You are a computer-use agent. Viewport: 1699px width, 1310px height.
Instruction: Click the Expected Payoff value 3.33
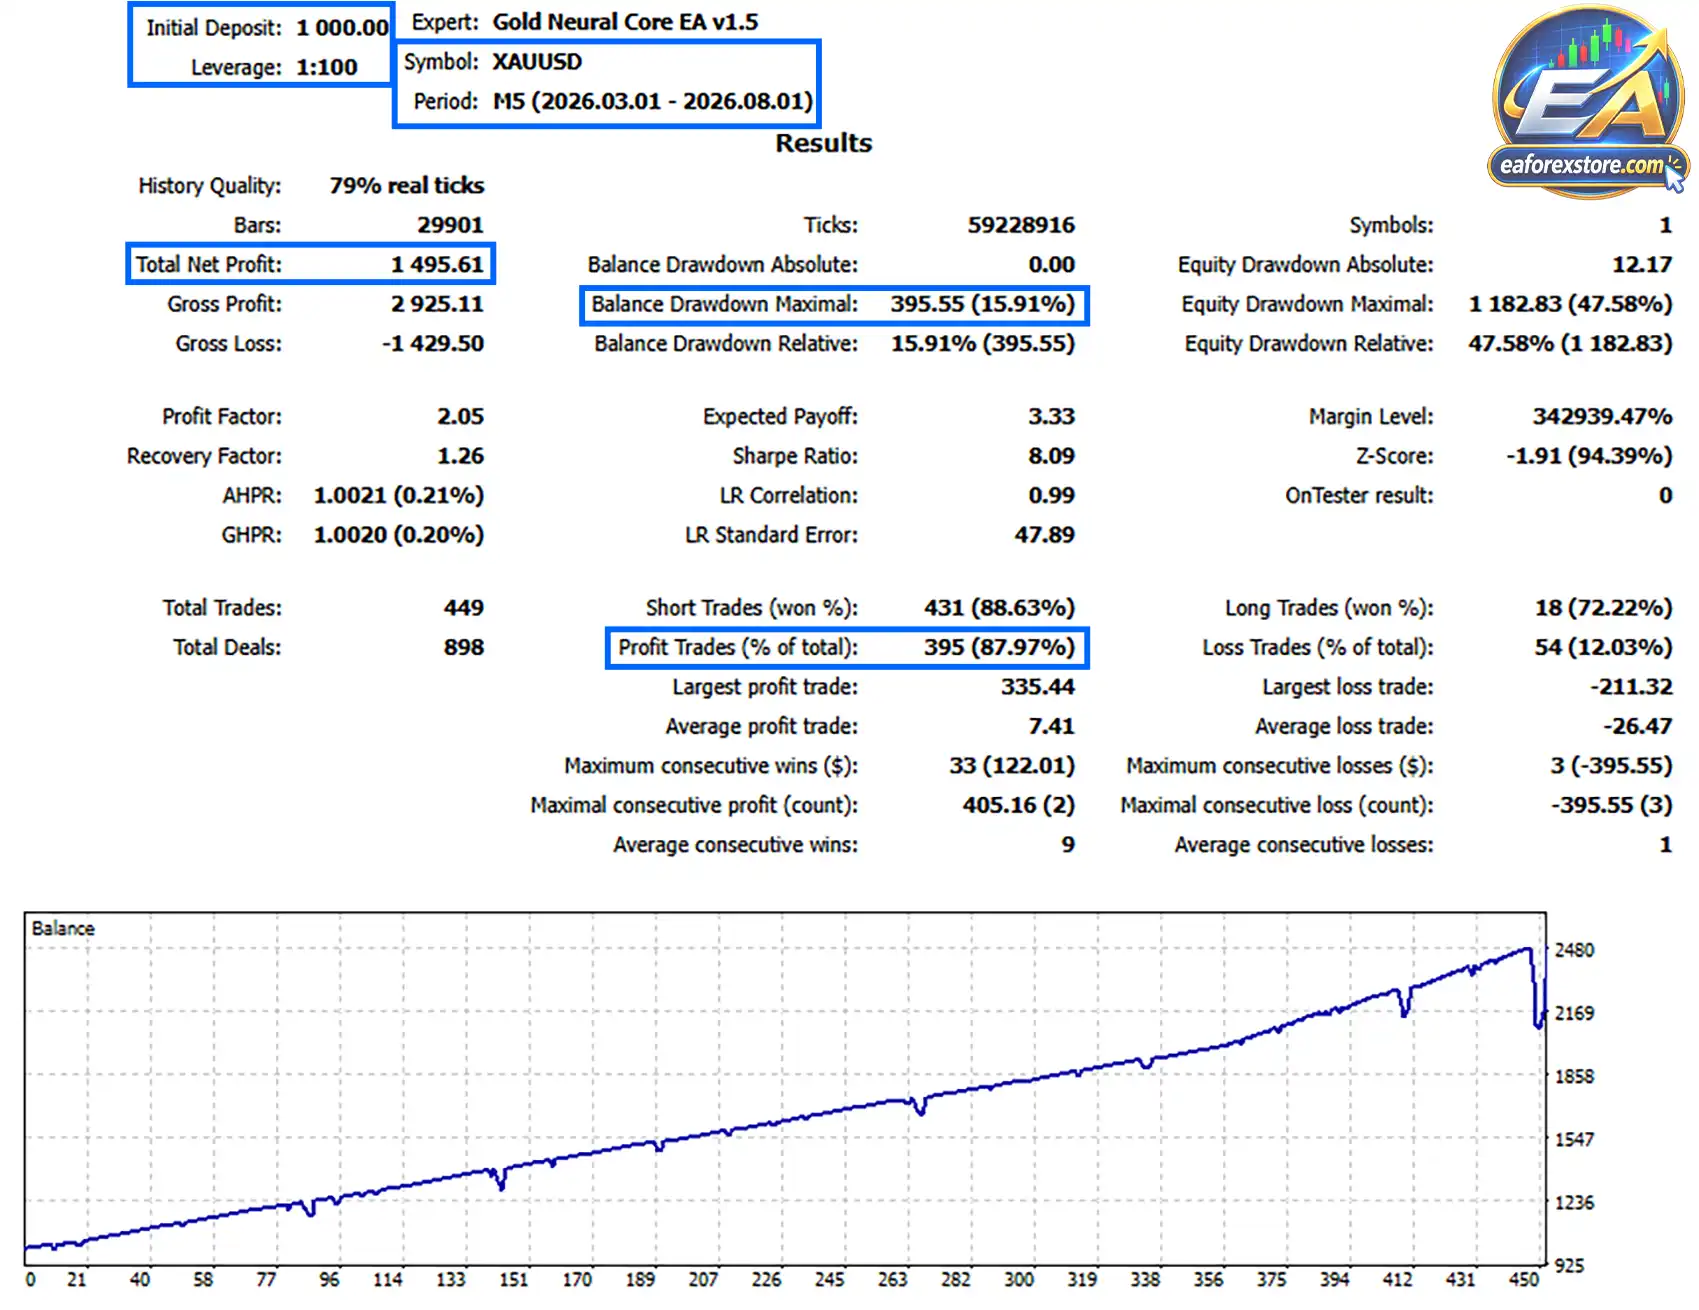[x=1052, y=416]
